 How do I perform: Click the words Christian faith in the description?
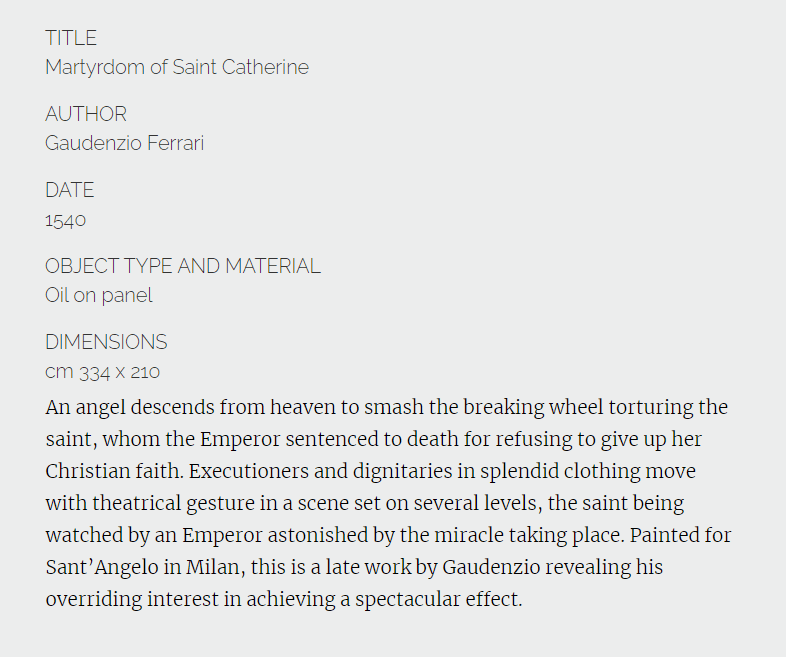(114, 472)
